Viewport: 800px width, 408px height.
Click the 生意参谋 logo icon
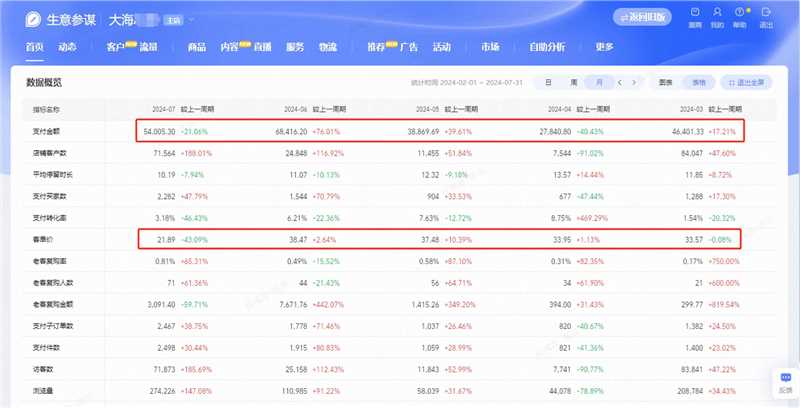click(x=34, y=20)
